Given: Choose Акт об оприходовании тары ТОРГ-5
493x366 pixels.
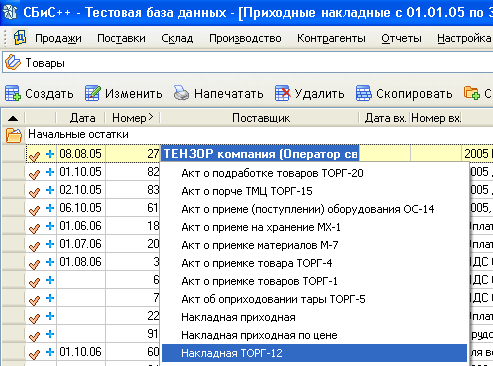Looking at the screenshot, I should 315,299.
